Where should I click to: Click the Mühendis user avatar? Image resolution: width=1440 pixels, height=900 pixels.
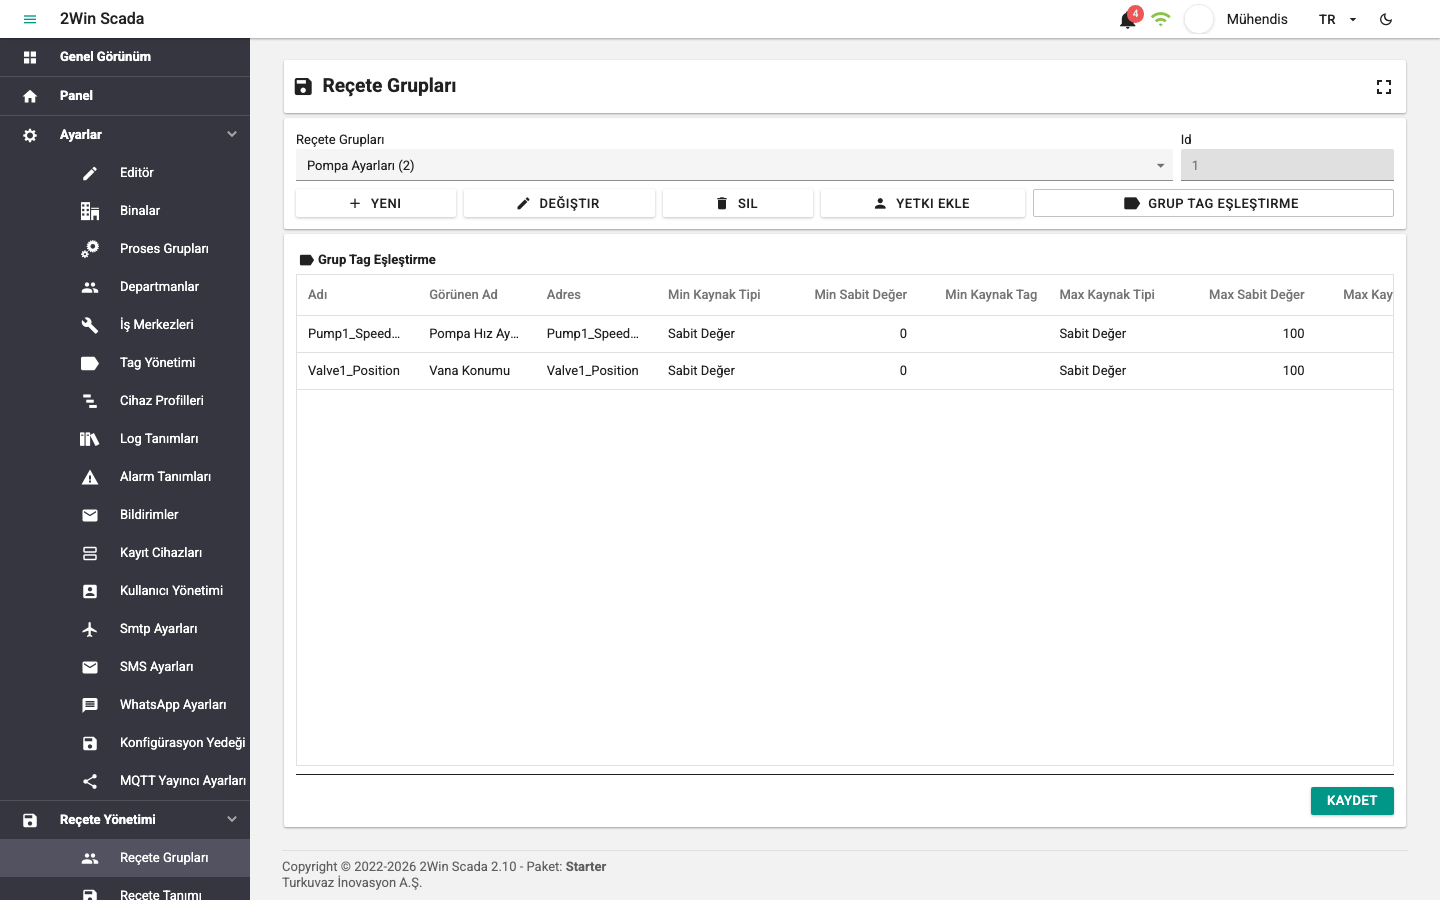1199,19
